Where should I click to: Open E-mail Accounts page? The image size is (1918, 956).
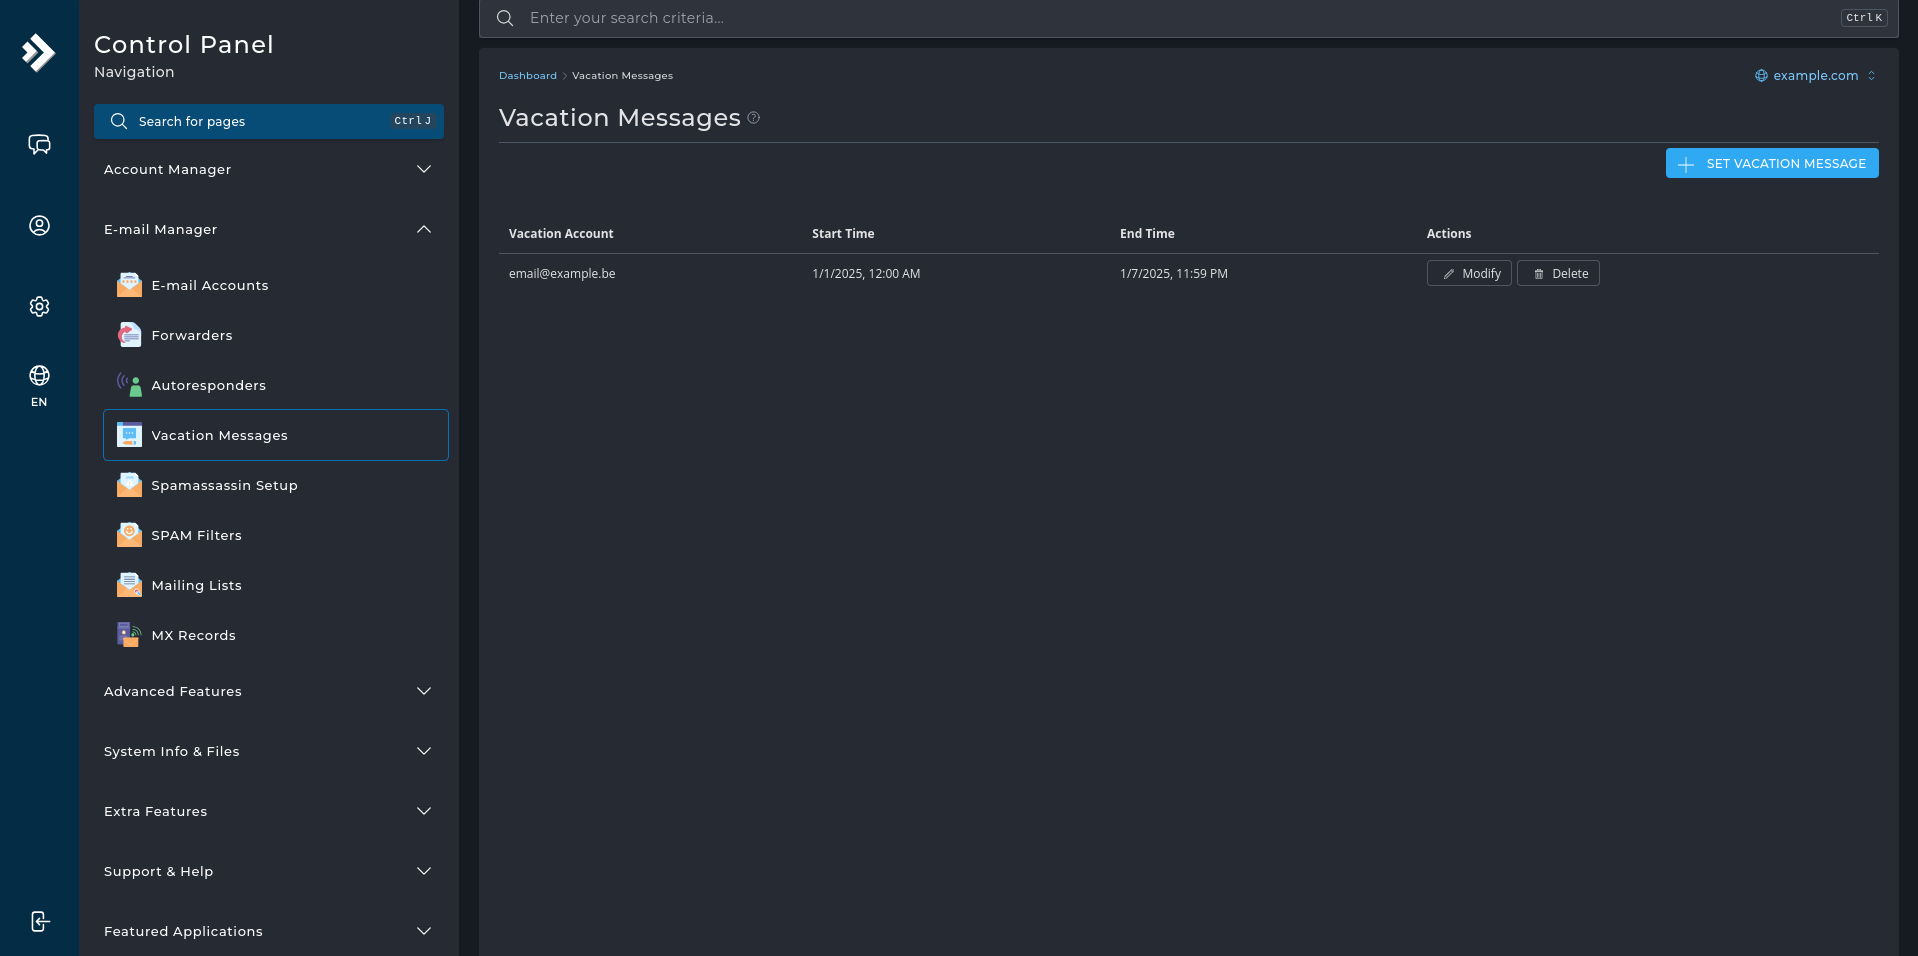pyautogui.click(x=210, y=286)
